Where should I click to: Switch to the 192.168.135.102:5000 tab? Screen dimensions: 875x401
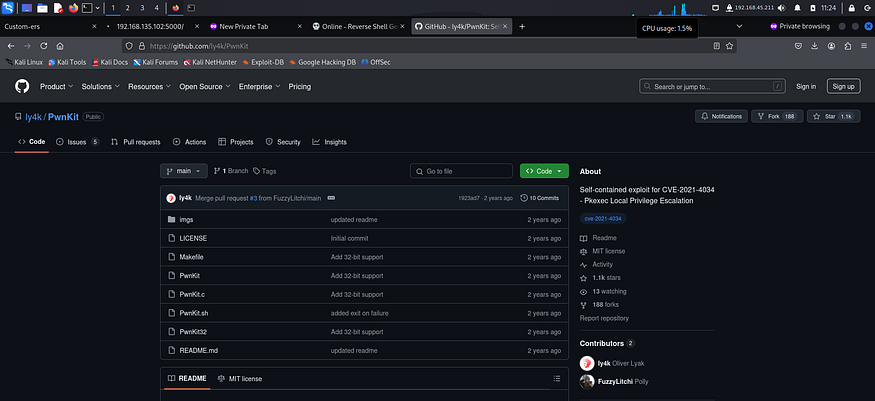pyautogui.click(x=152, y=26)
